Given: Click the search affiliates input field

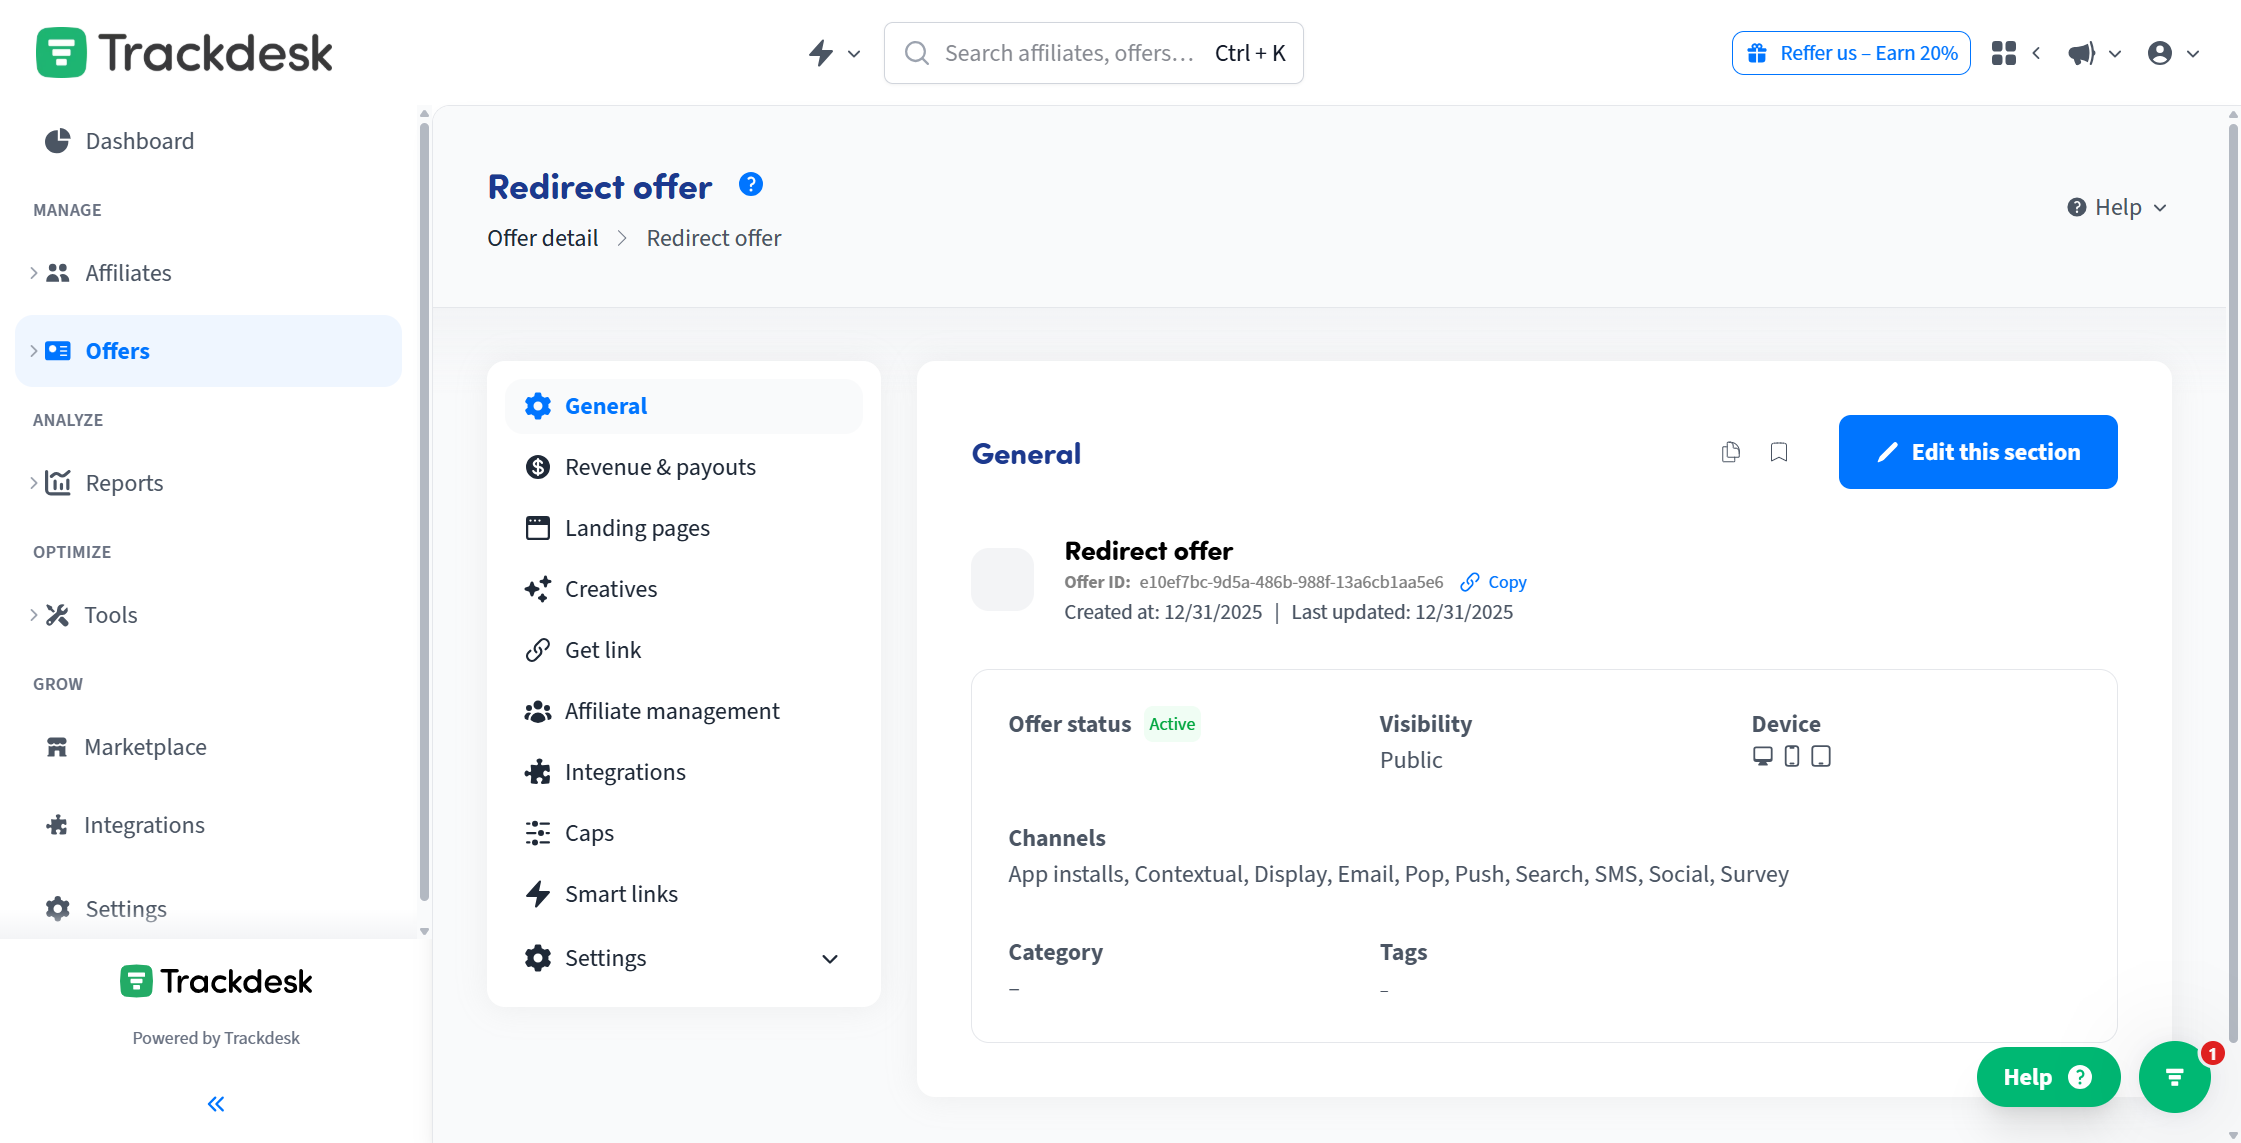Looking at the screenshot, I should [1070, 53].
